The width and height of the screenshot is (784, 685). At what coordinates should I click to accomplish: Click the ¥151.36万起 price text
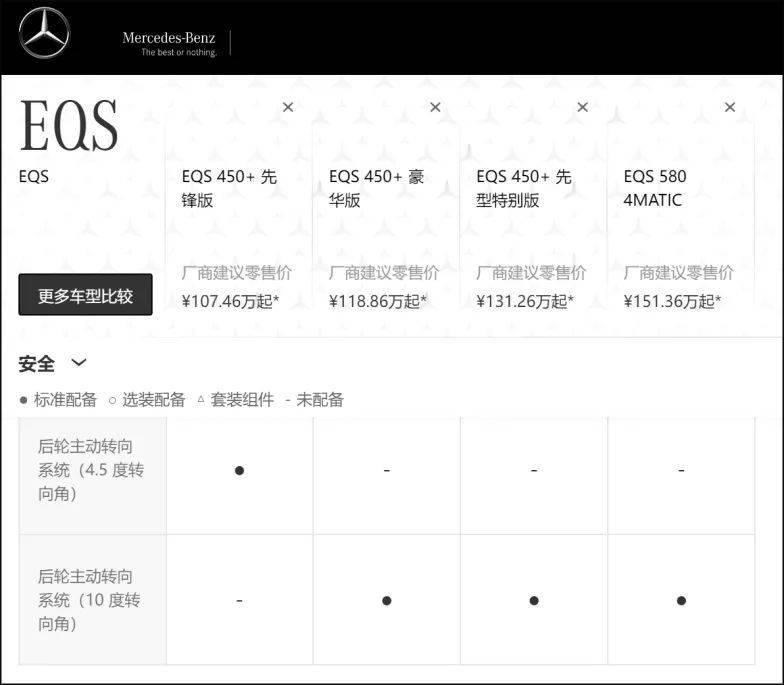click(672, 300)
